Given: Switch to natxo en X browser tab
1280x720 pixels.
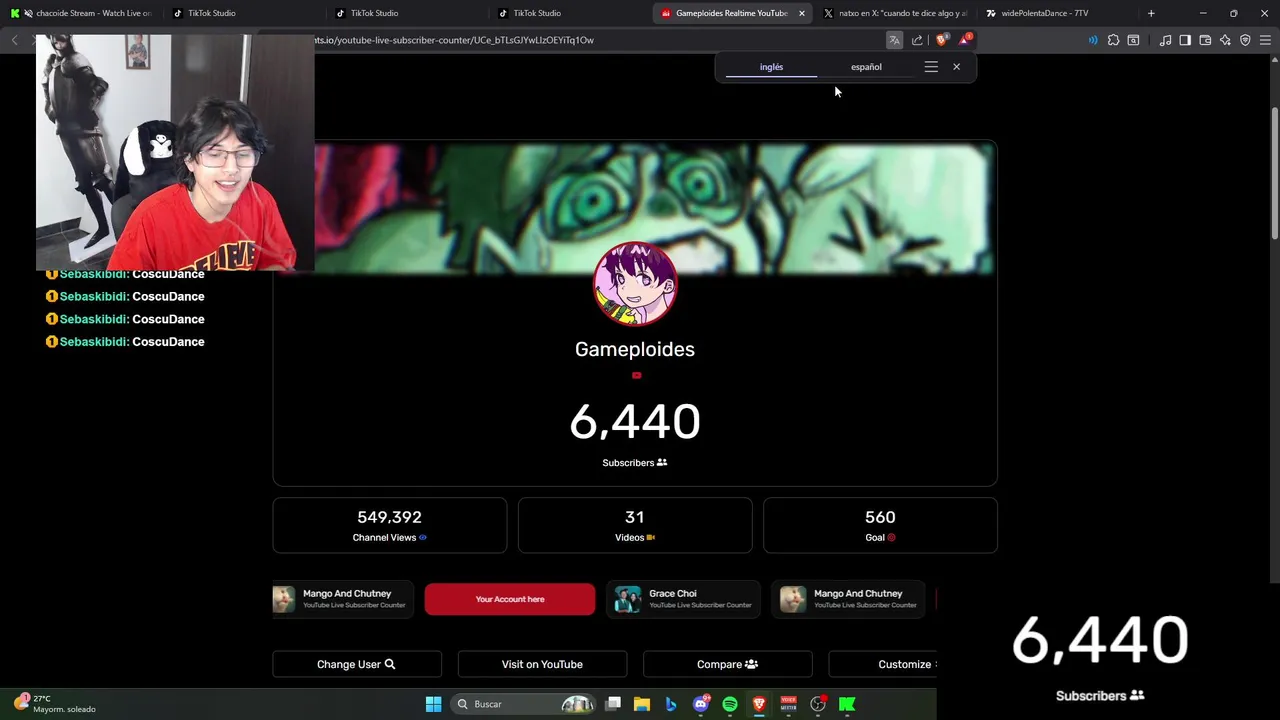Looking at the screenshot, I should (x=895, y=13).
